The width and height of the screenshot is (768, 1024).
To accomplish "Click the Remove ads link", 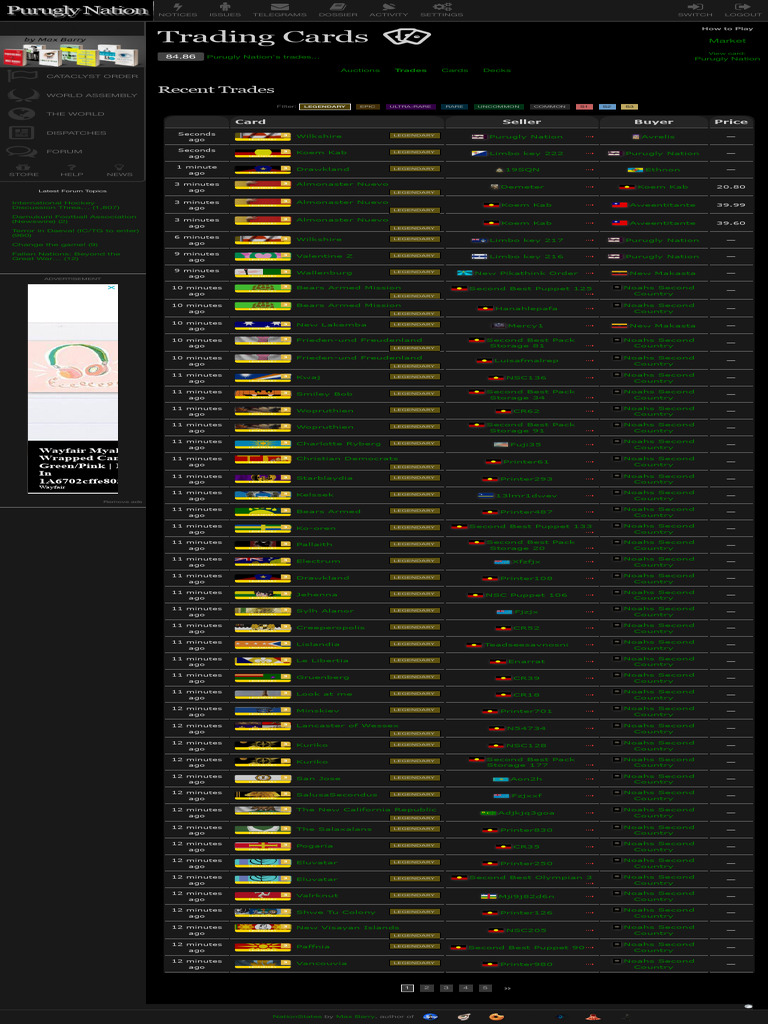I will [122, 502].
